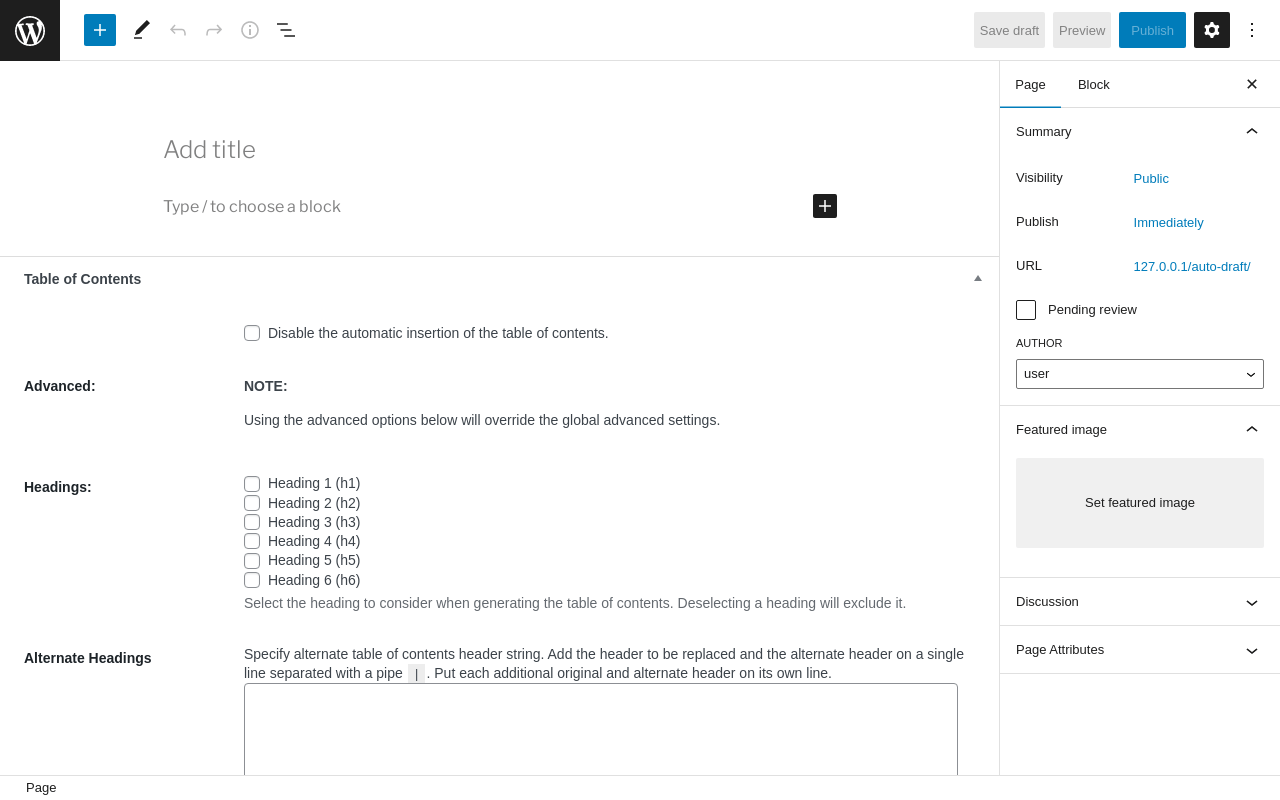Open the Public visibility link
The height and width of the screenshot is (800, 1280).
pyautogui.click(x=1151, y=179)
